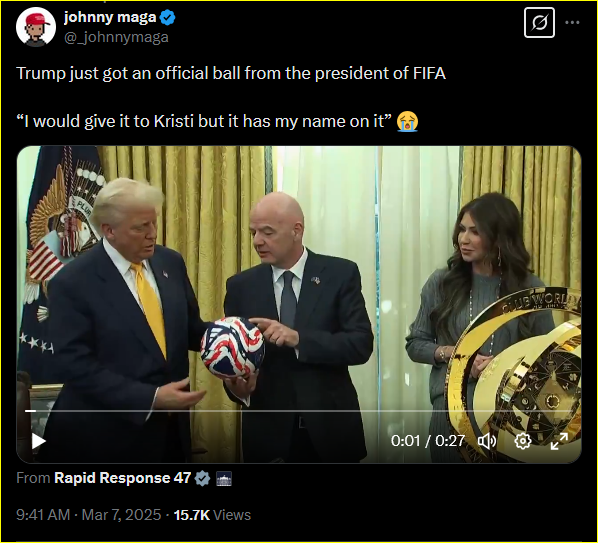The image size is (598, 543).
Task: Mute the video using the speaker icon
Action: pyautogui.click(x=487, y=441)
